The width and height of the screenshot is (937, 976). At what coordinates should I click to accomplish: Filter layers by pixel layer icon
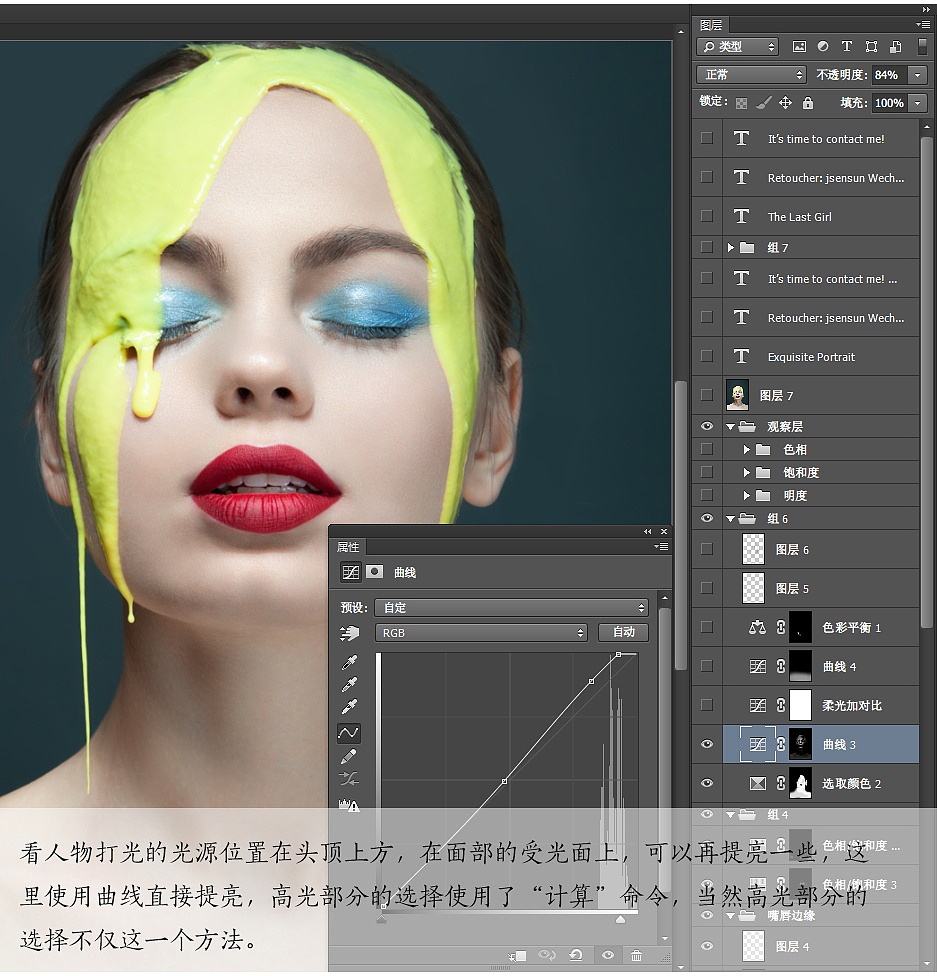(x=799, y=47)
